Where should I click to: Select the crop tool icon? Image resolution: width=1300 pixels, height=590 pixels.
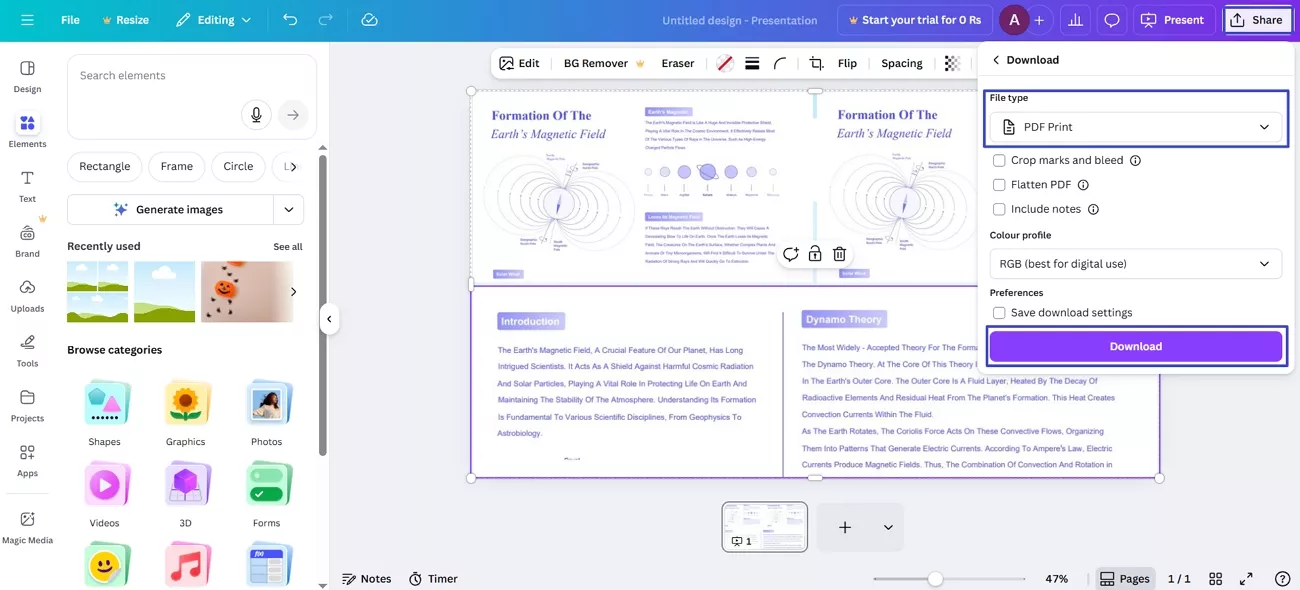[x=816, y=63]
